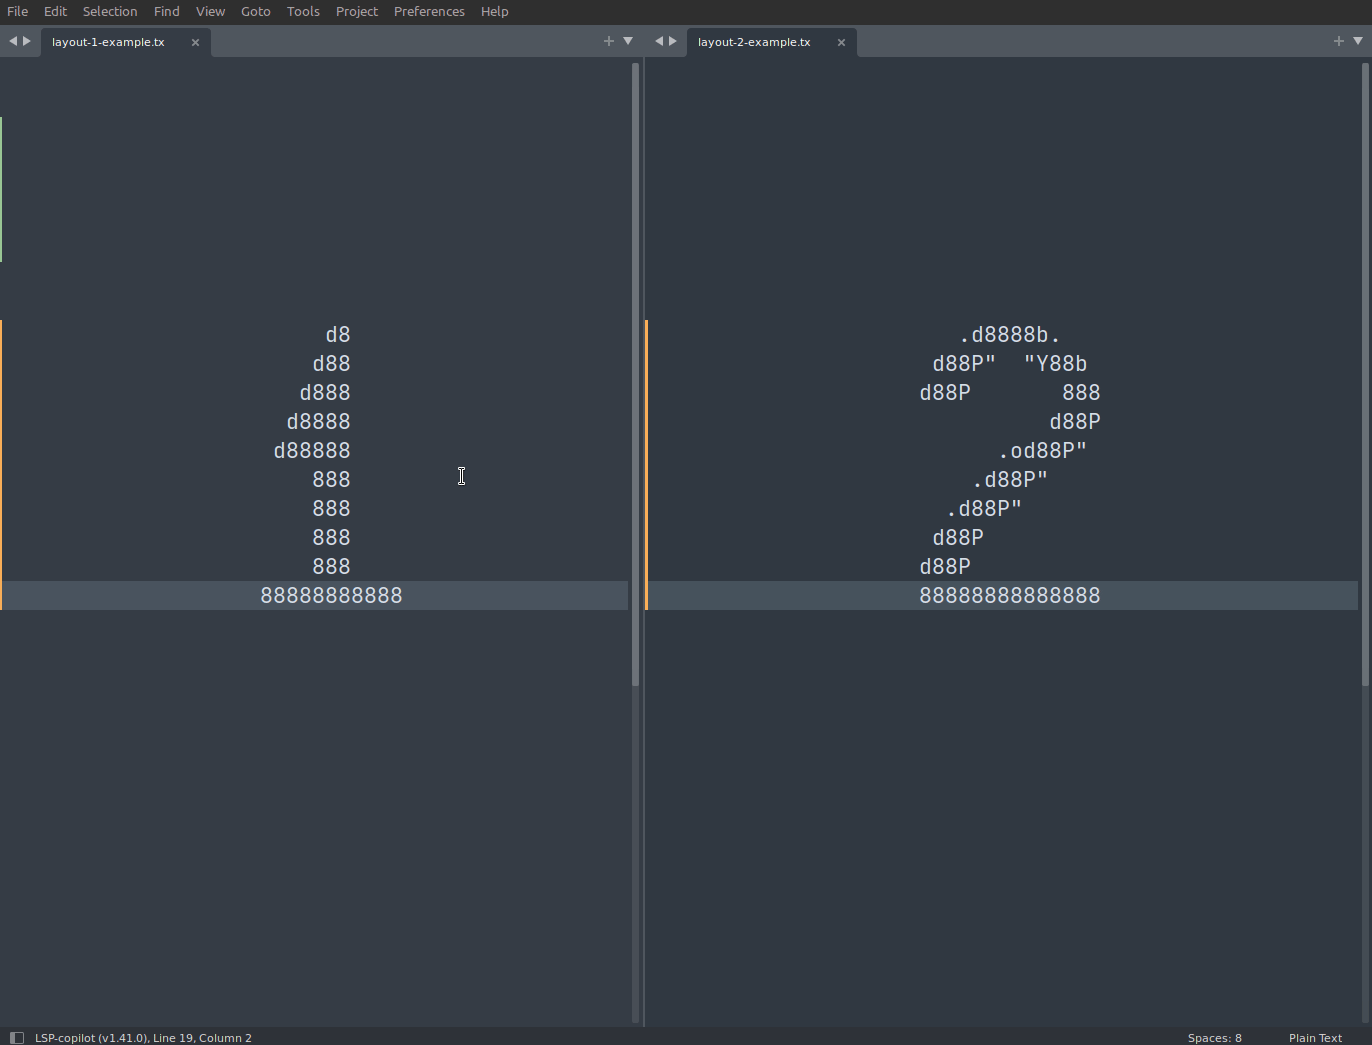
Task: Open the Goto menu
Action: (255, 11)
